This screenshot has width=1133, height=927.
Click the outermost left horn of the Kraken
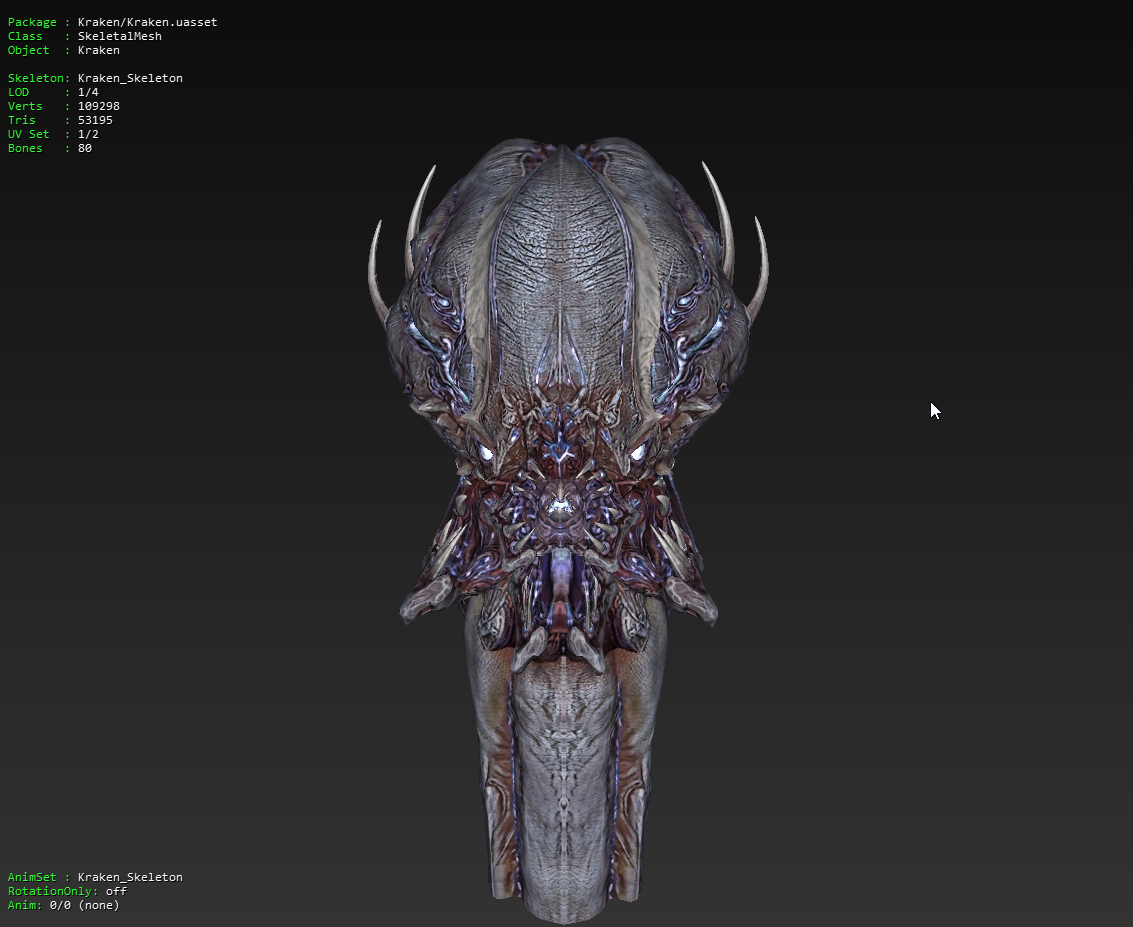[x=375, y=270]
